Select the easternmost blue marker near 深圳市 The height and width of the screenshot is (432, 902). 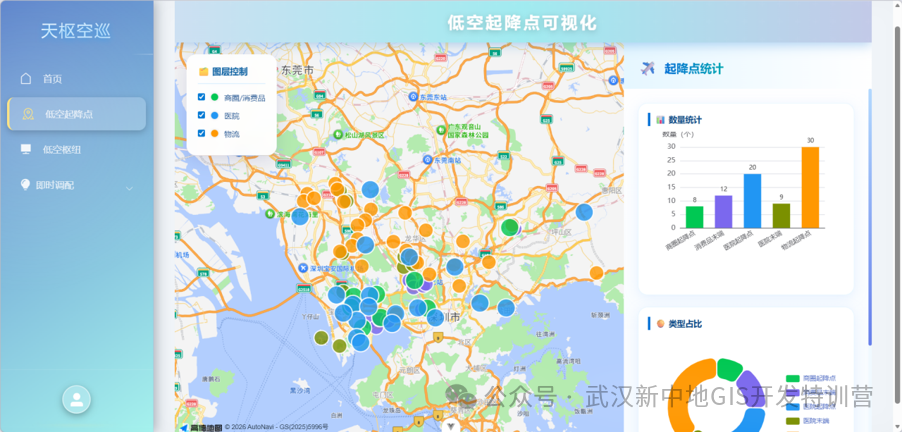(x=506, y=308)
